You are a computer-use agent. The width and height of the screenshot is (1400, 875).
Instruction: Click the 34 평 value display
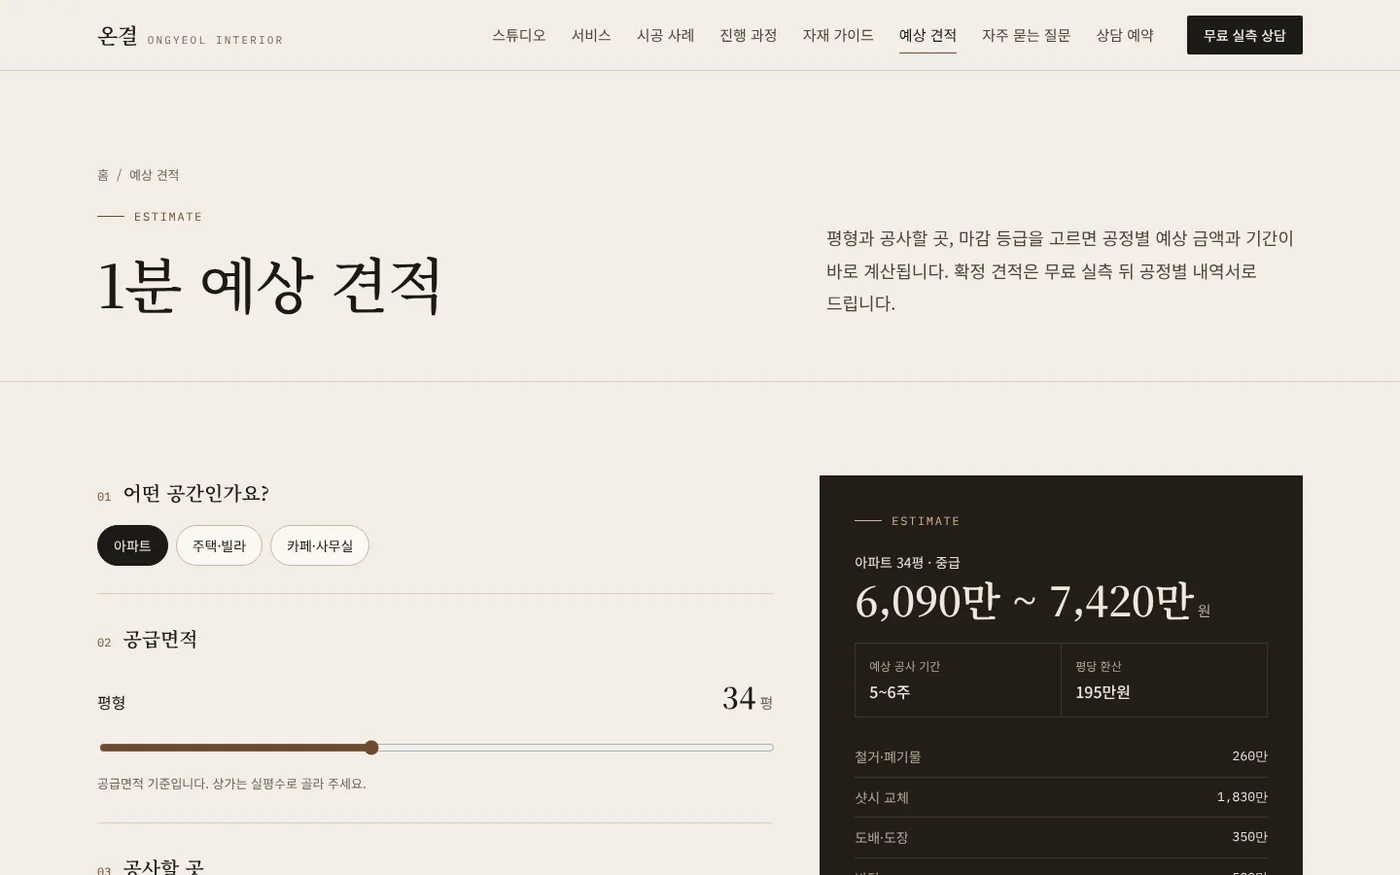pos(748,698)
